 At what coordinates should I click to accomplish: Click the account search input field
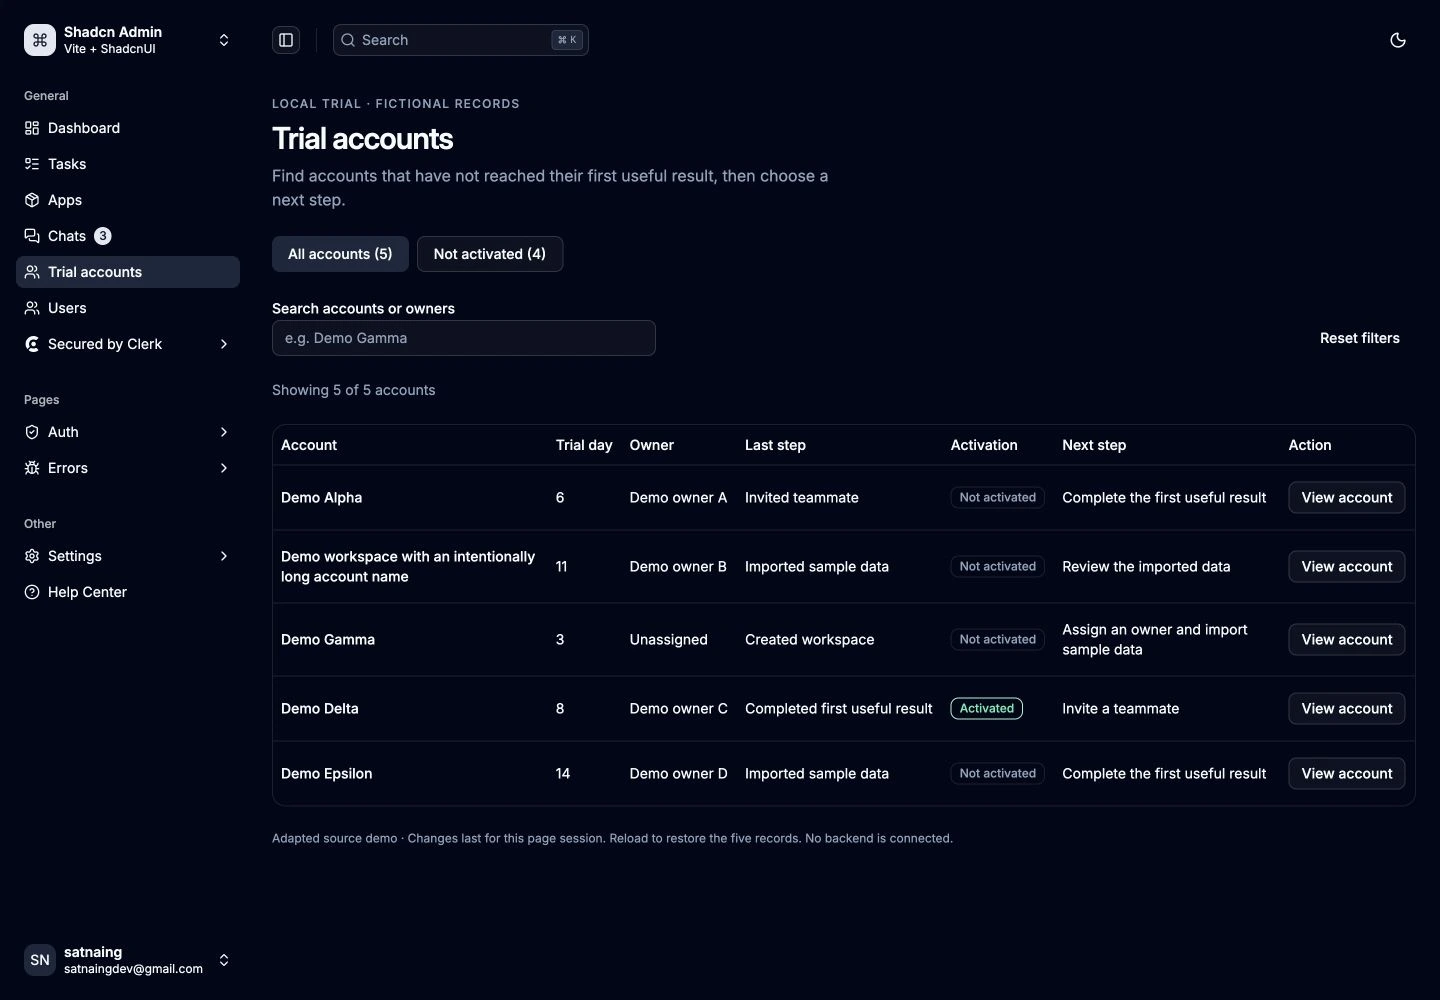click(x=464, y=338)
